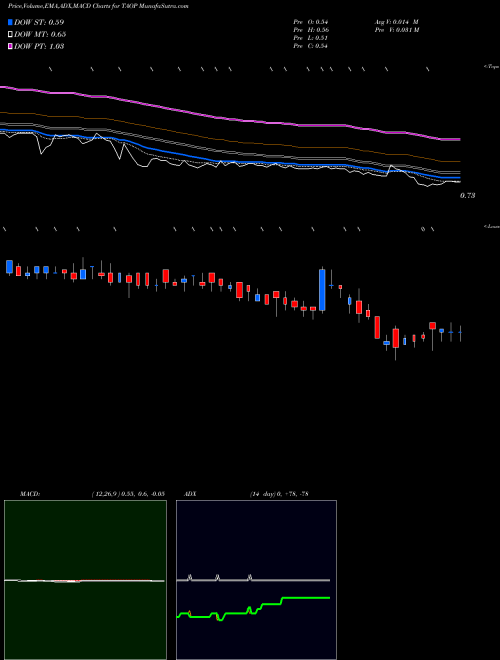500x660 pixels.
Task: Select the 'Pre O: 0.54' value
Action: pos(311,22)
